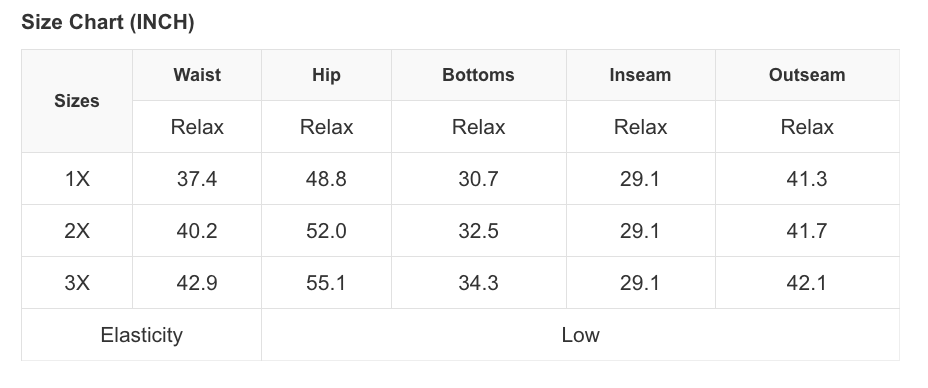Select the 1X size row label

click(x=77, y=179)
